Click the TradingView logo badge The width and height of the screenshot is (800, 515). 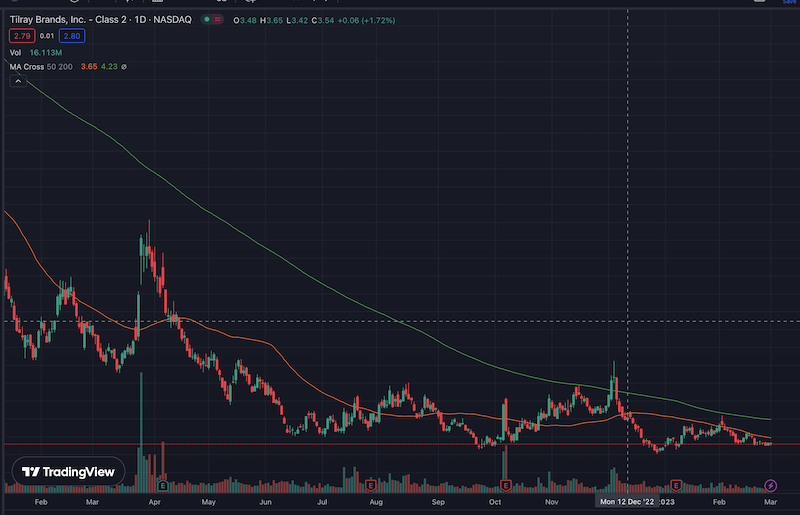tap(68, 472)
